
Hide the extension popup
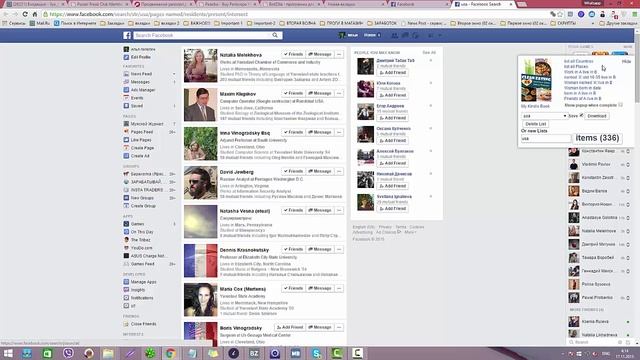(626, 61)
